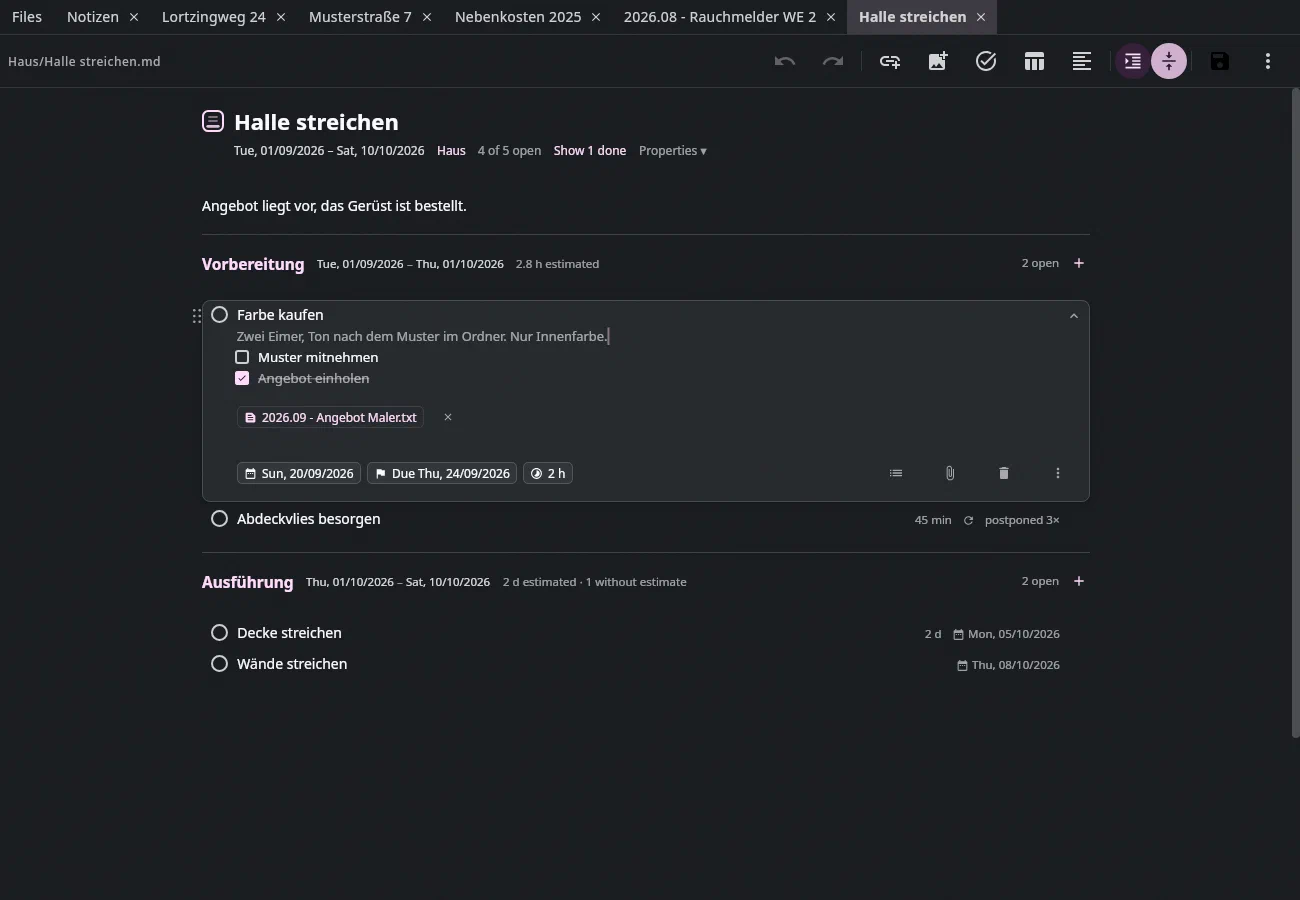Open the scheduled date Sun, 20/09/2026 chip
Image resolution: width=1300 pixels, height=900 pixels.
pos(299,473)
